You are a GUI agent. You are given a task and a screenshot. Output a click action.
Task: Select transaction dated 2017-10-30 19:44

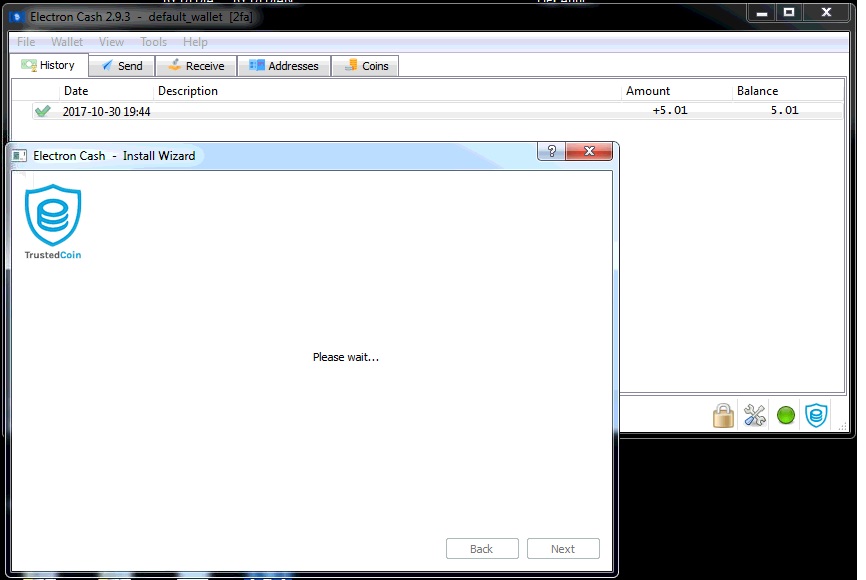(x=437, y=111)
